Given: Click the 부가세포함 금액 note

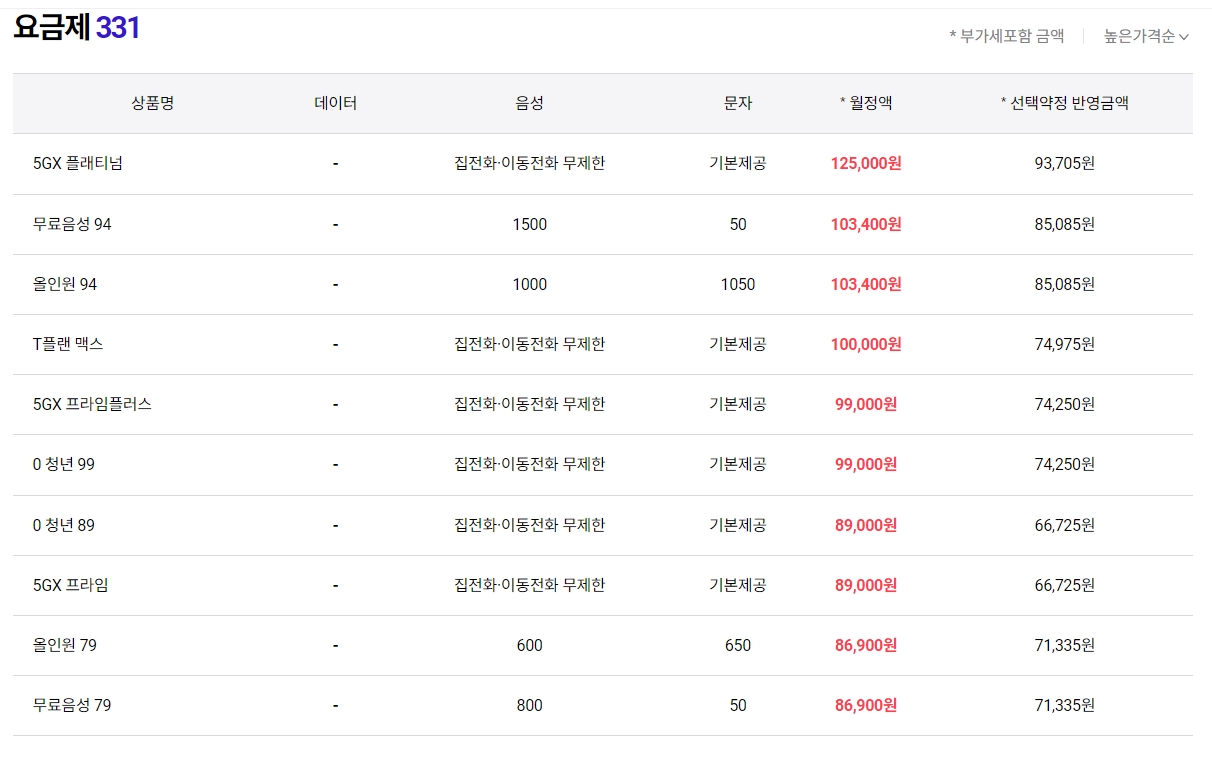Looking at the screenshot, I should click(x=1007, y=36).
